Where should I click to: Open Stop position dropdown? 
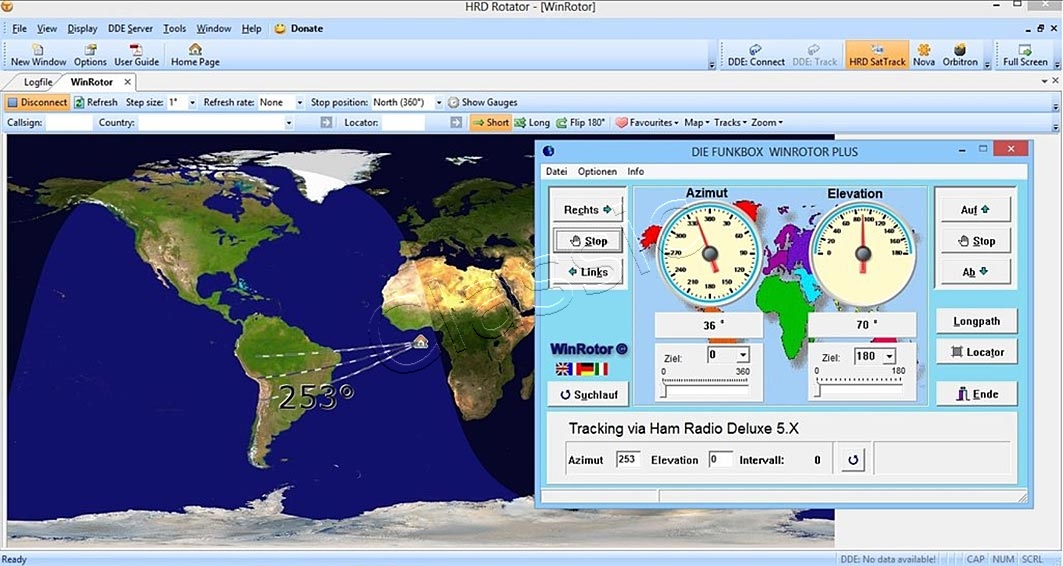point(439,102)
